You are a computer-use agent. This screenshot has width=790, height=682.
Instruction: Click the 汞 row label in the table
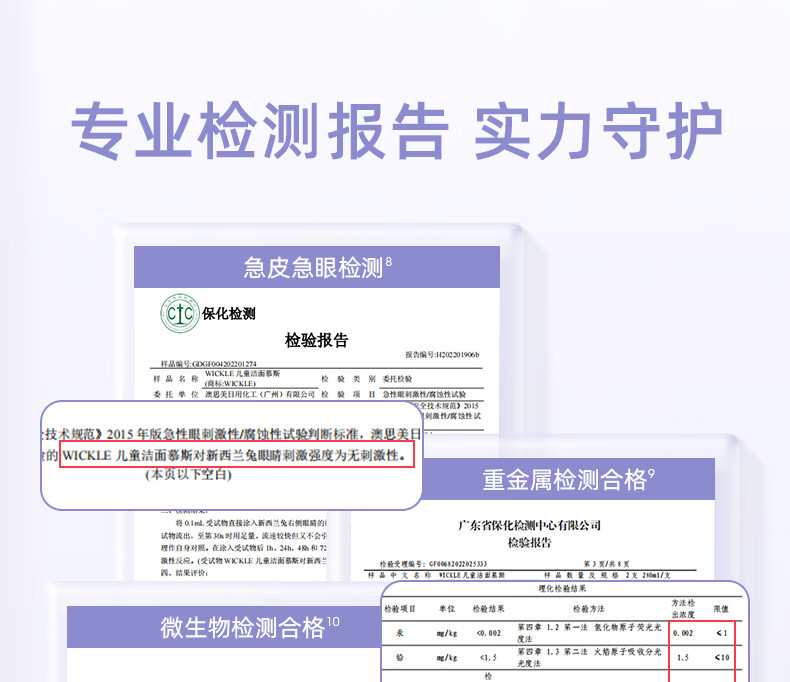400,633
